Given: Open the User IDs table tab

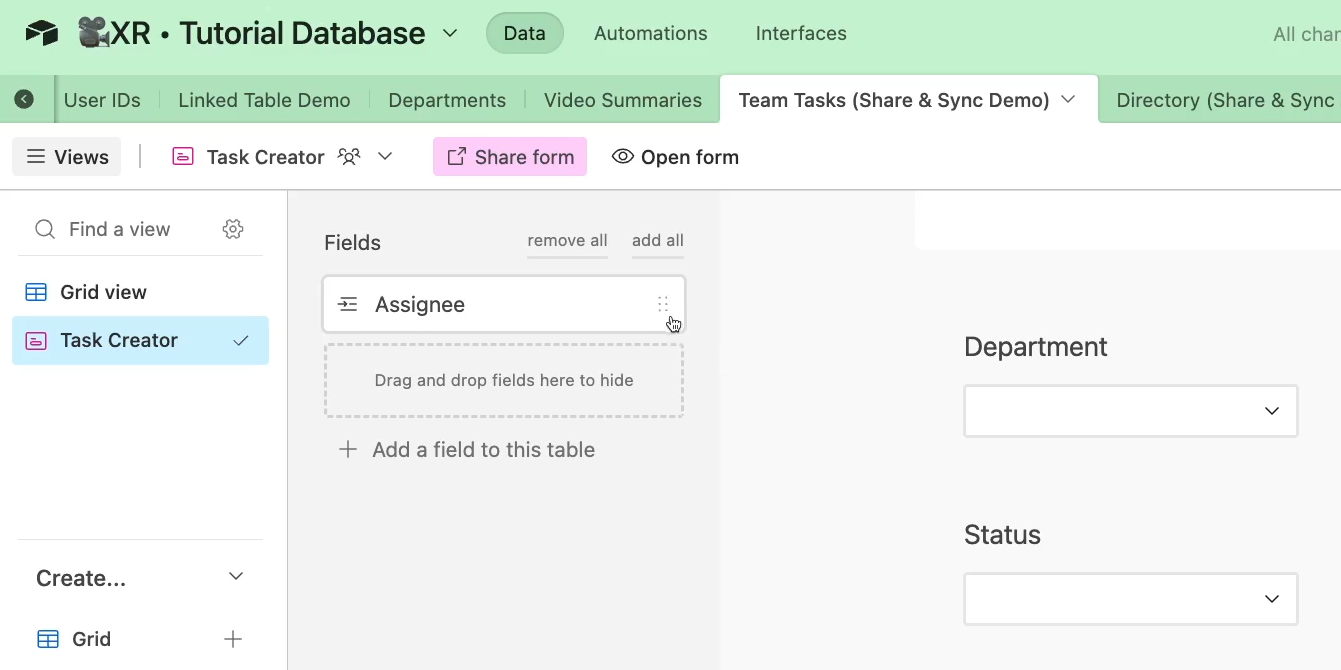Looking at the screenshot, I should tap(102, 100).
